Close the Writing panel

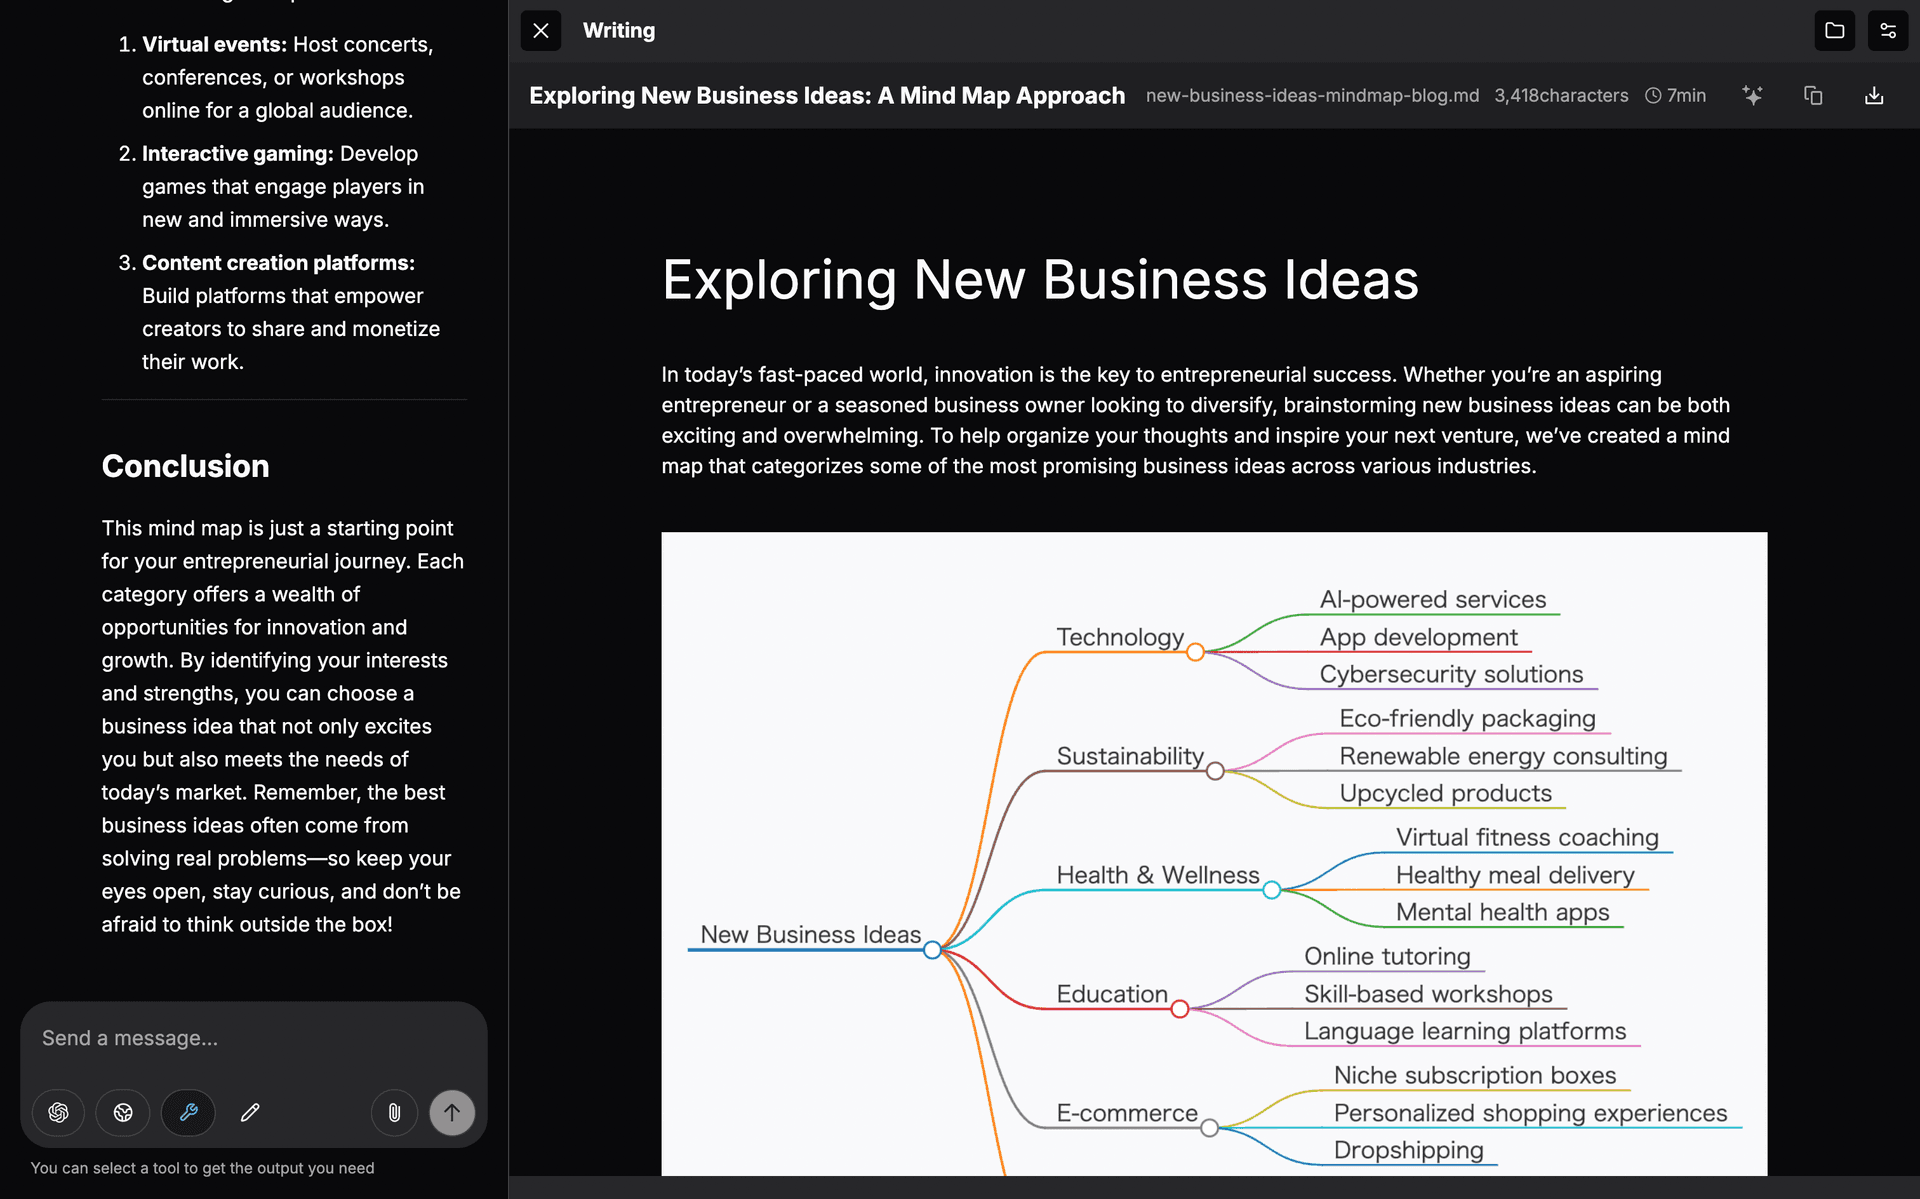point(541,31)
